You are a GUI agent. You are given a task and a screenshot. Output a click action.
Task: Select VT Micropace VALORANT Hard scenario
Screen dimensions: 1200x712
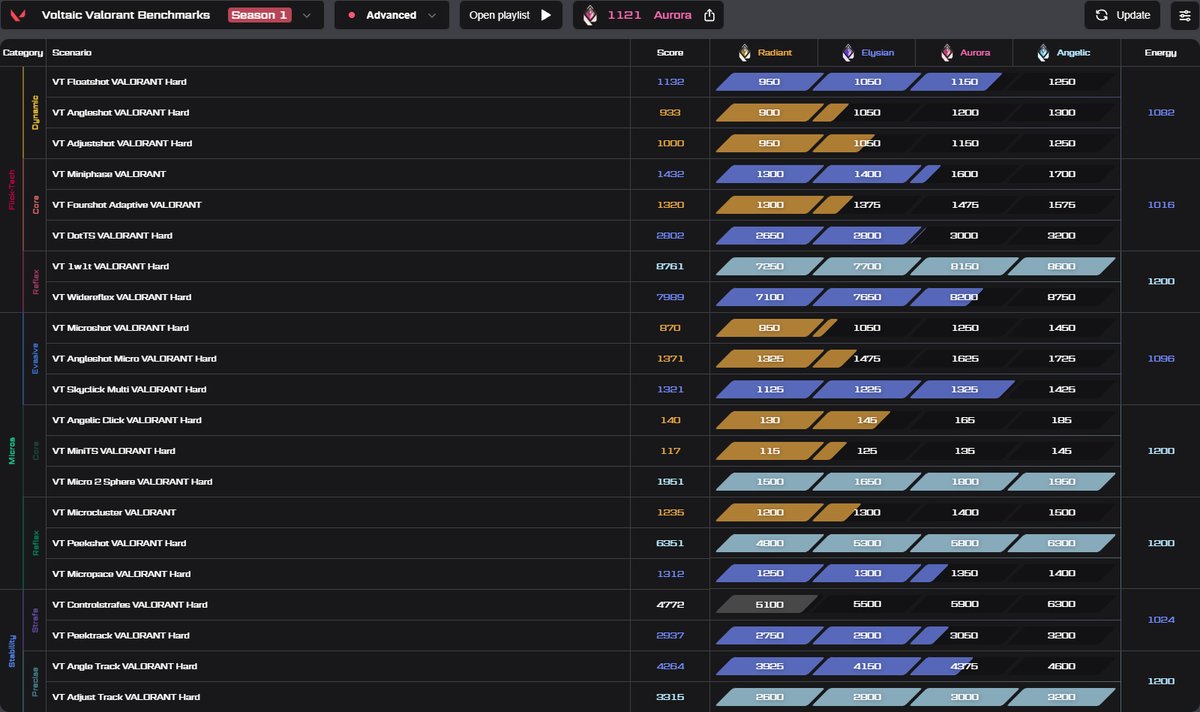(121, 574)
